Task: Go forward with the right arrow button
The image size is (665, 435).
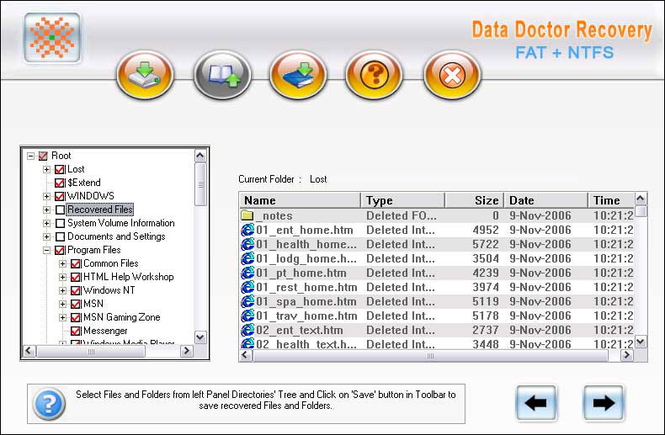Action: click(604, 403)
